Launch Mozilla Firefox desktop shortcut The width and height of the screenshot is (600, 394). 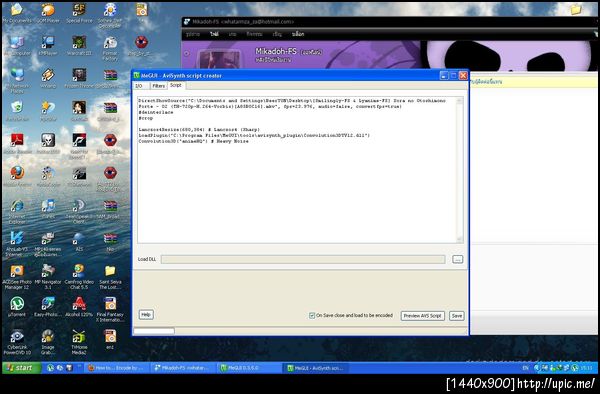coord(16,173)
